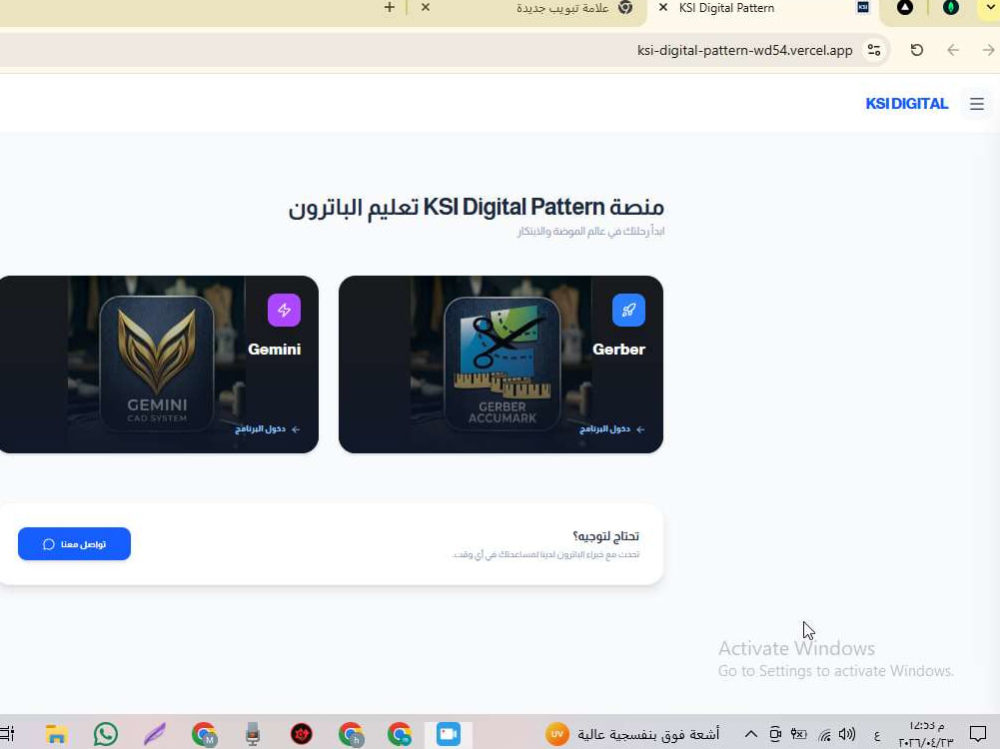The height and width of the screenshot is (749, 1000).
Task: Reload the page with the refresh icon
Action: click(916, 50)
